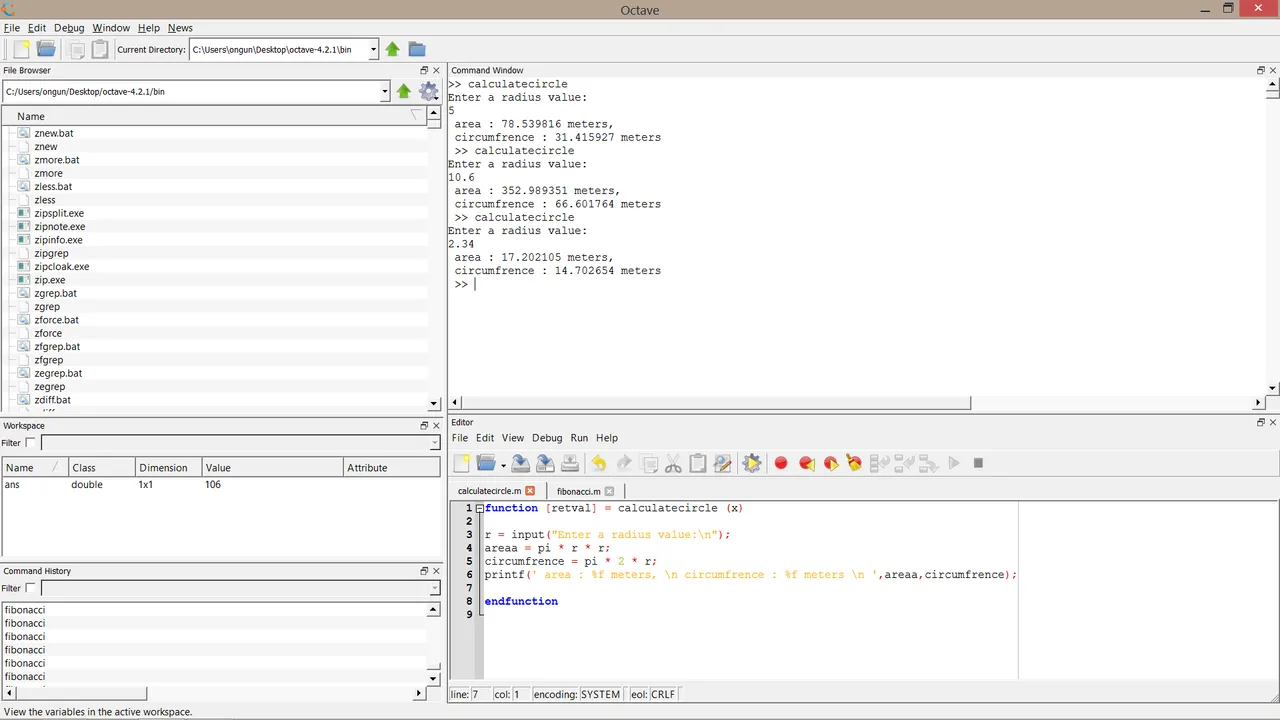The image size is (1280, 720).
Task: Open Find and Replace in Editor
Action: pyautogui.click(x=722, y=463)
